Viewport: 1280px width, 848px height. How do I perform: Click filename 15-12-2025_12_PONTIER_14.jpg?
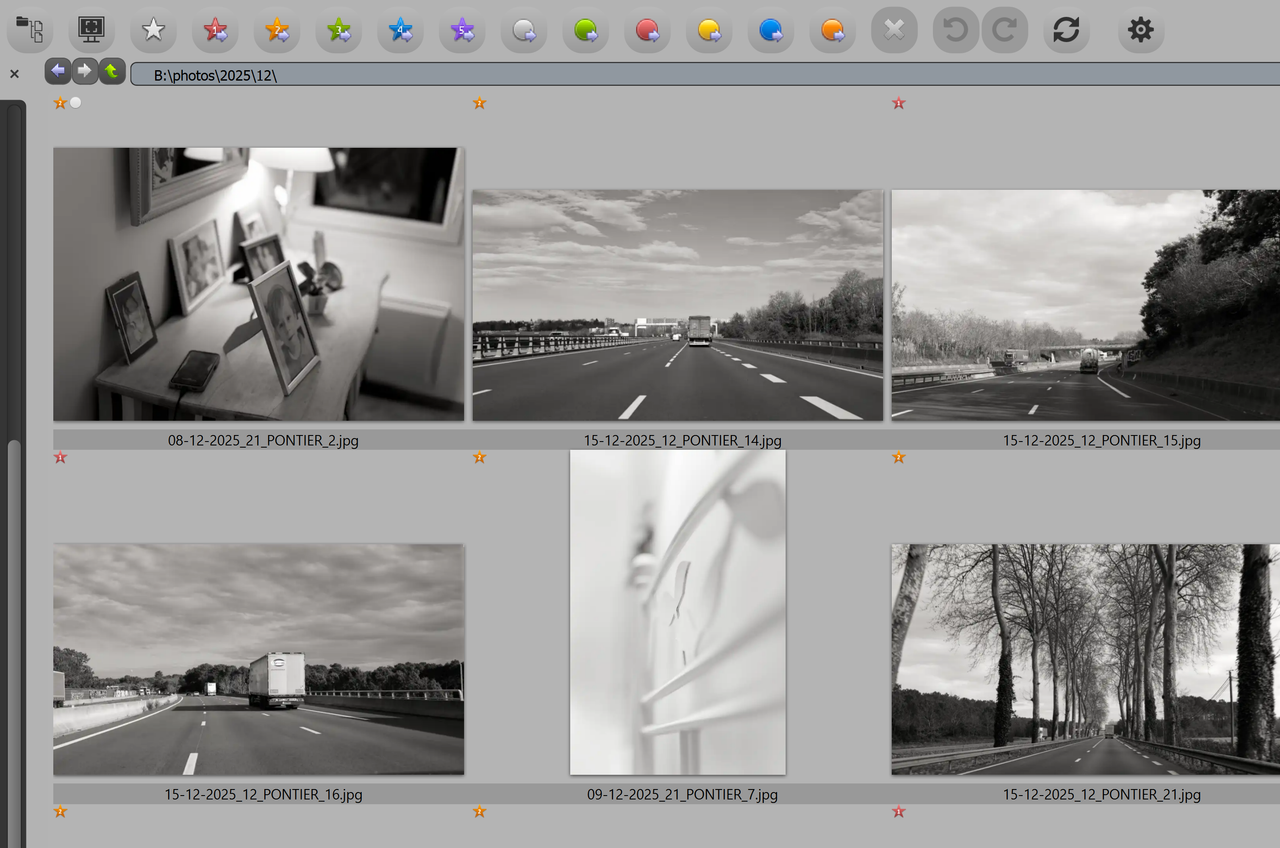[x=683, y=440]
